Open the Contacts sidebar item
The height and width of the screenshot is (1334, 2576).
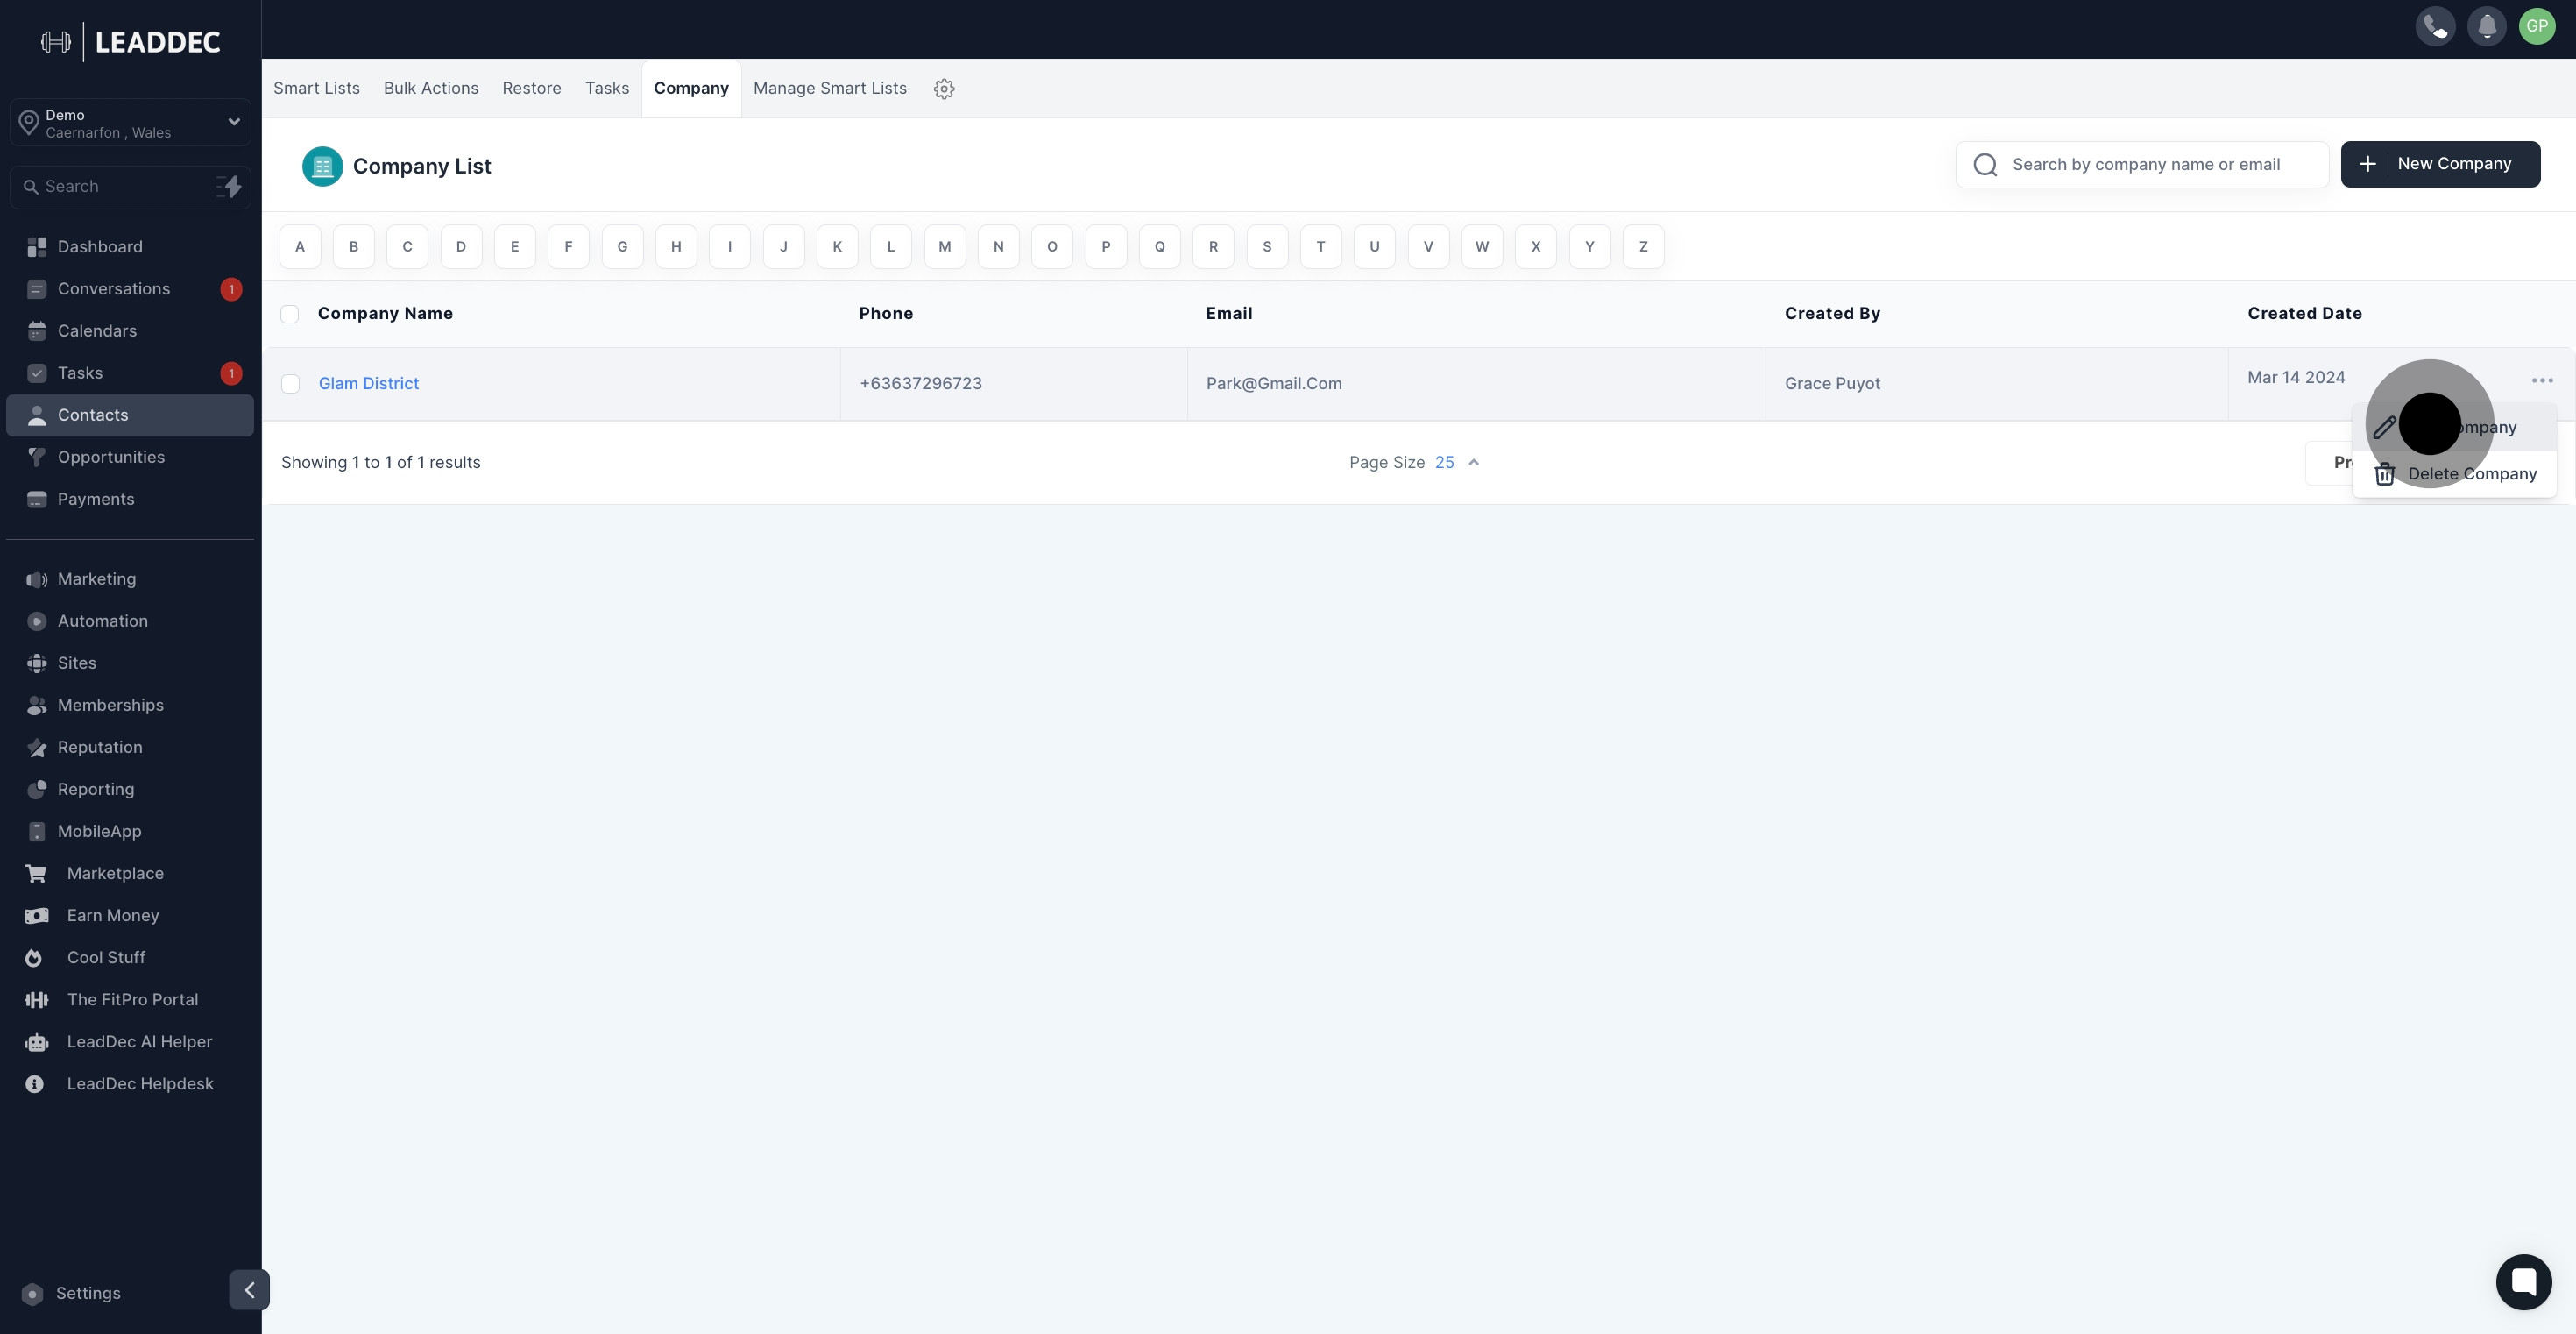pyautogui.click(x=130, y=415)
